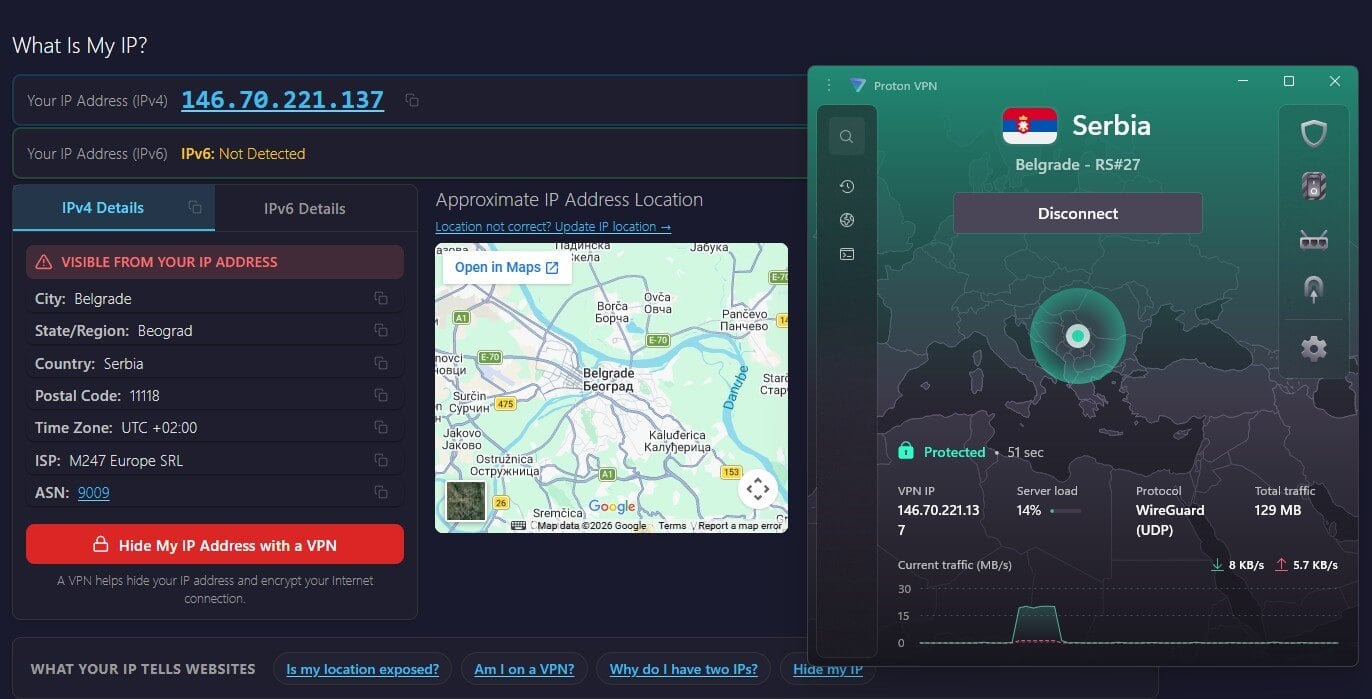This screenshot has width=1372, height=699.
Task: Open the globe countries icon in Proton VPN
Action: [x=847, y=221]
